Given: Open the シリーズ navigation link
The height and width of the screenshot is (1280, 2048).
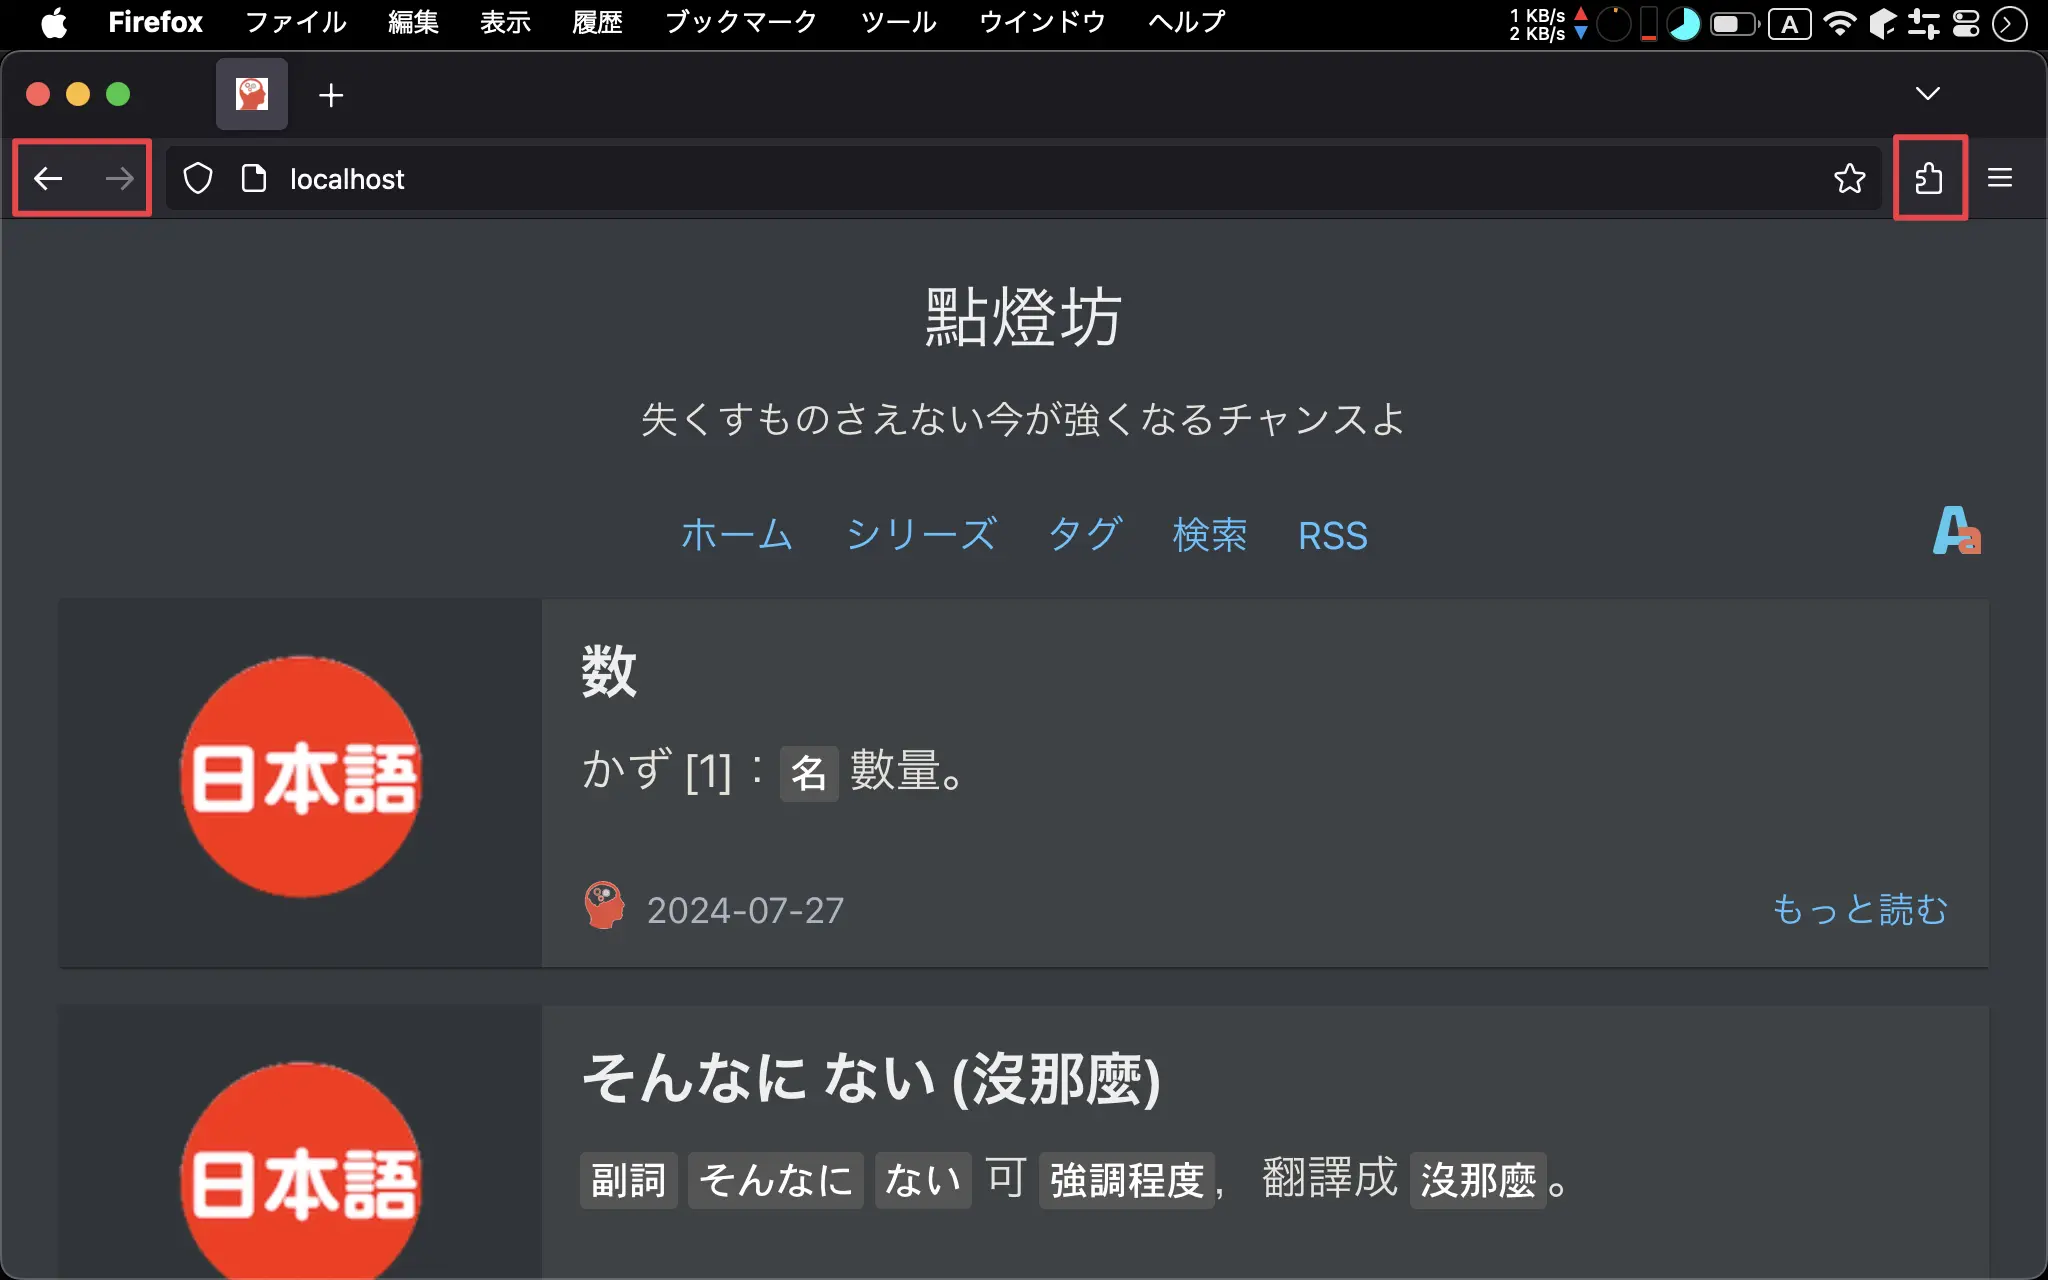Looking at the screenshot, I should pos(921,535).
